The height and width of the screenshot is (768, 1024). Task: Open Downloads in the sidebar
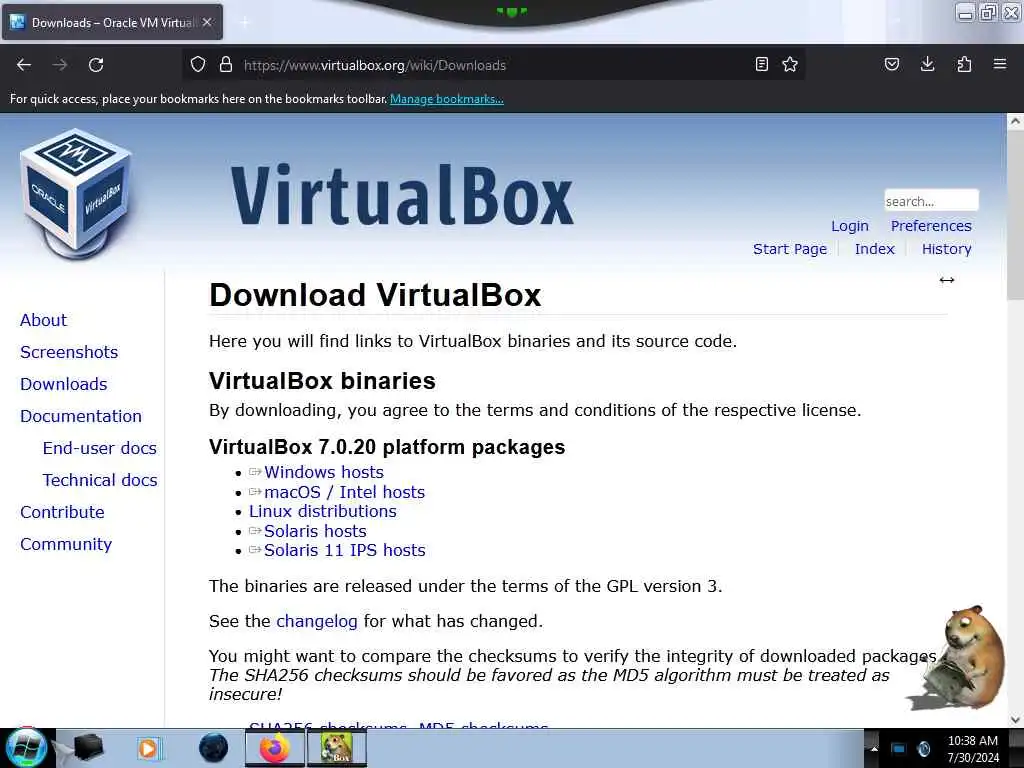(x=64, y=384)
